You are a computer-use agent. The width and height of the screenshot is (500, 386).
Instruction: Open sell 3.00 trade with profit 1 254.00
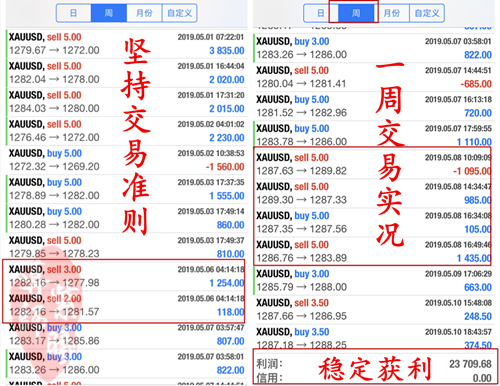click(x=126, y=276)
